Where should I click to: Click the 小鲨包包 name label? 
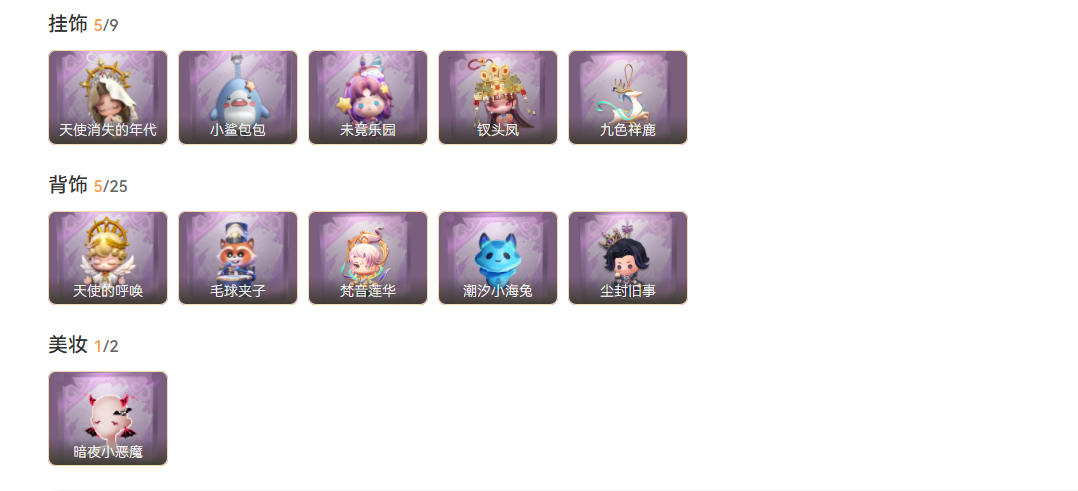point(238,130)
